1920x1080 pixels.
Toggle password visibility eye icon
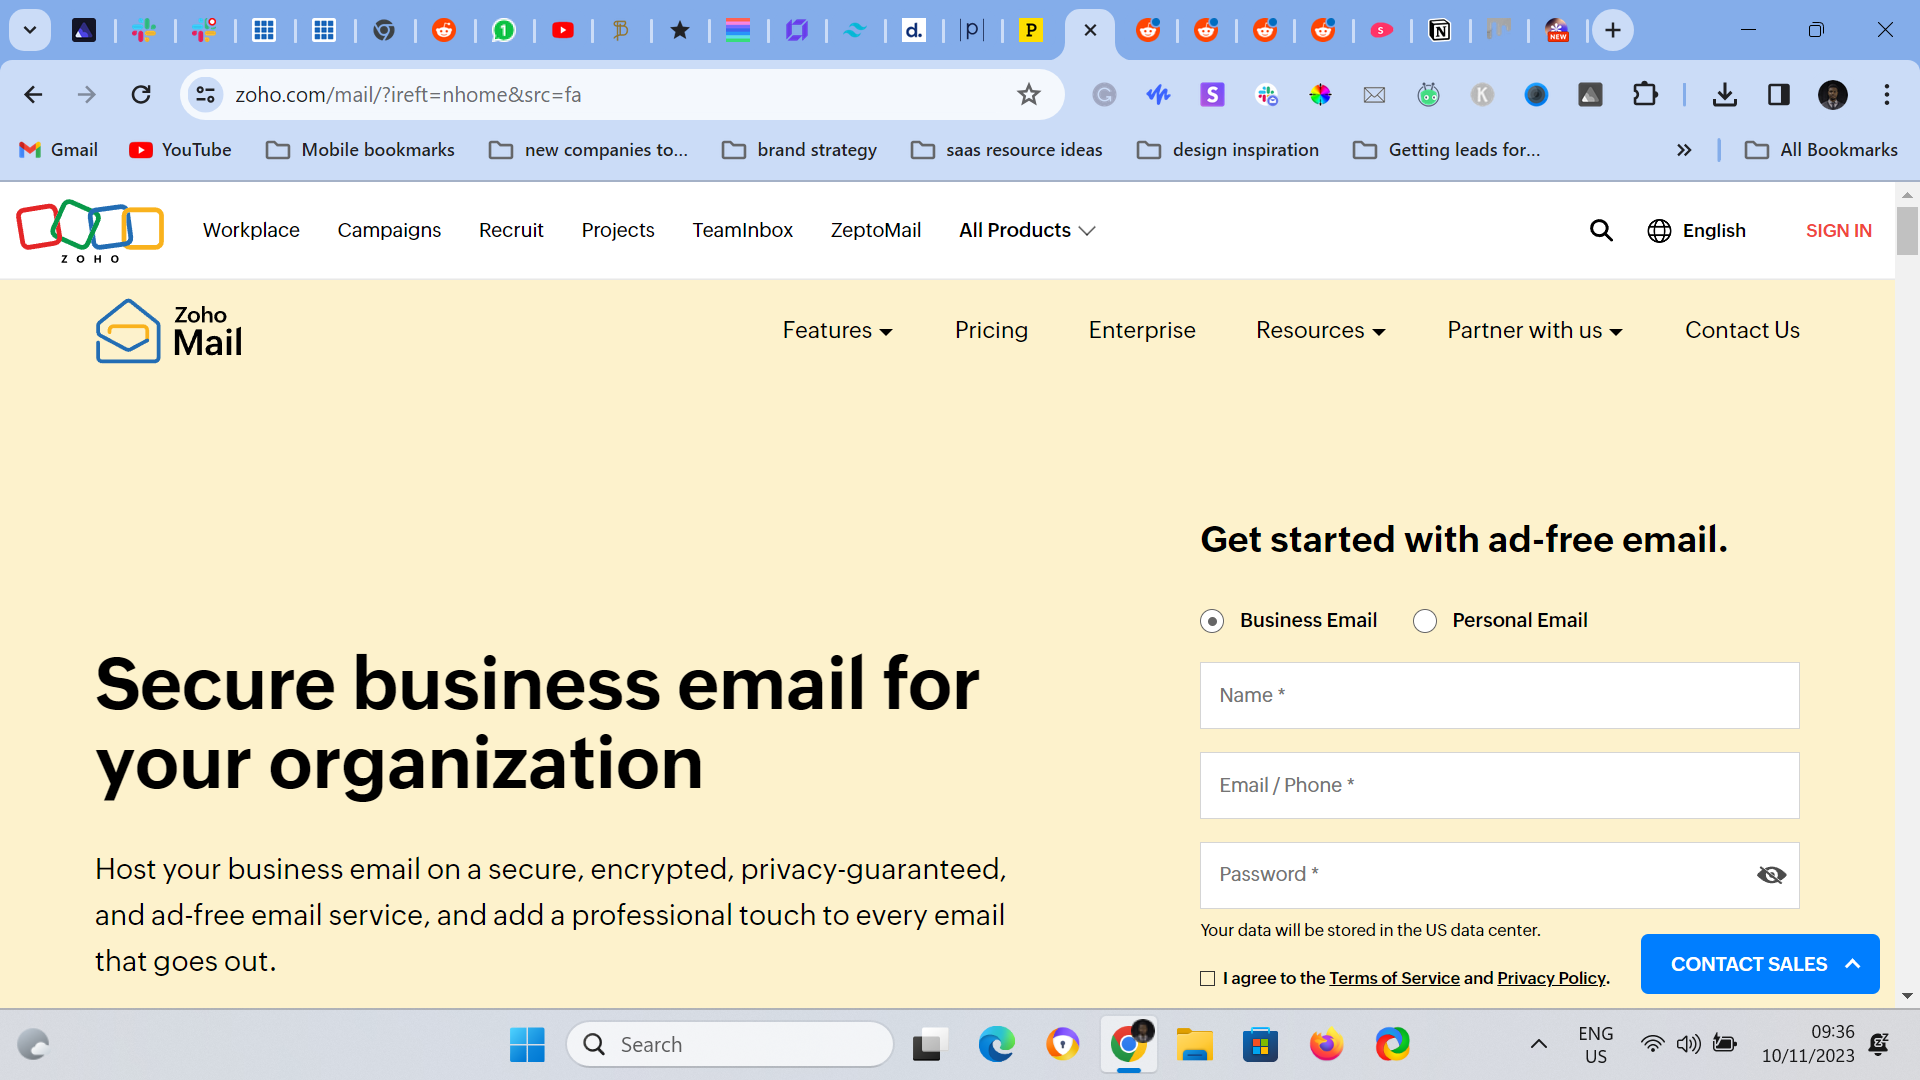[1771, 875]
